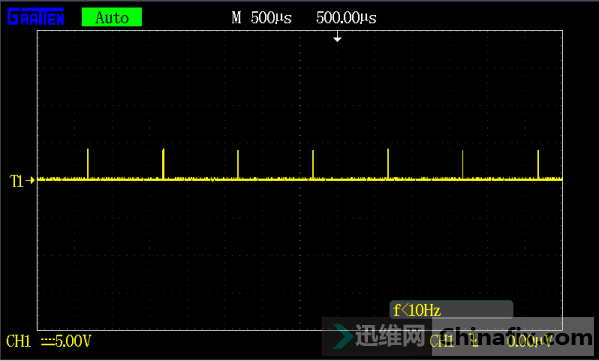Click the green Auto trigger status indicator
This screenshot has height=361, width=599.
pos(112,17)
